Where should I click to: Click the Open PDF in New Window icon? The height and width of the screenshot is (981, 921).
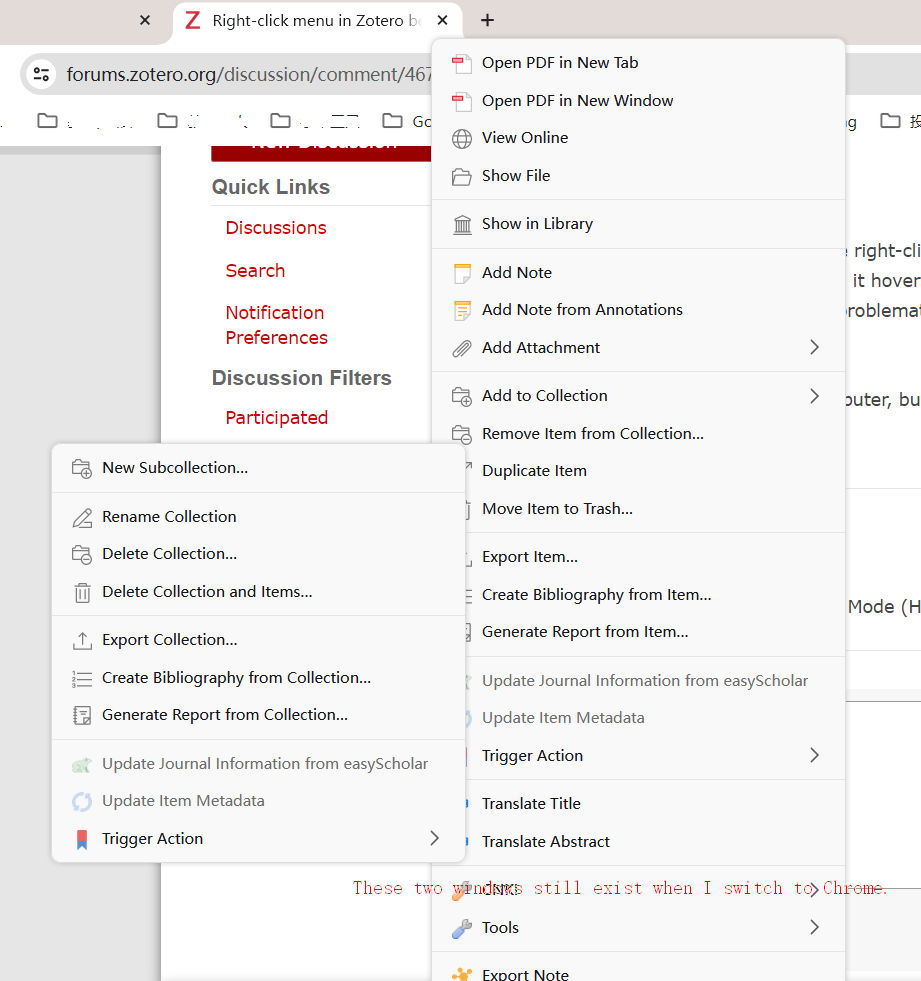462,101
